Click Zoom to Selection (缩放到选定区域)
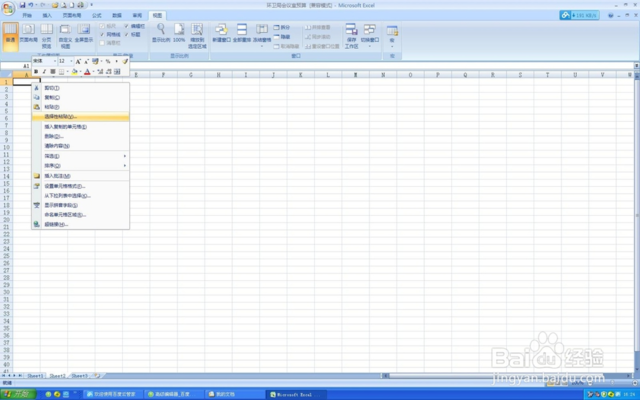This screenshot has width=640, height=400. (197, 36)
